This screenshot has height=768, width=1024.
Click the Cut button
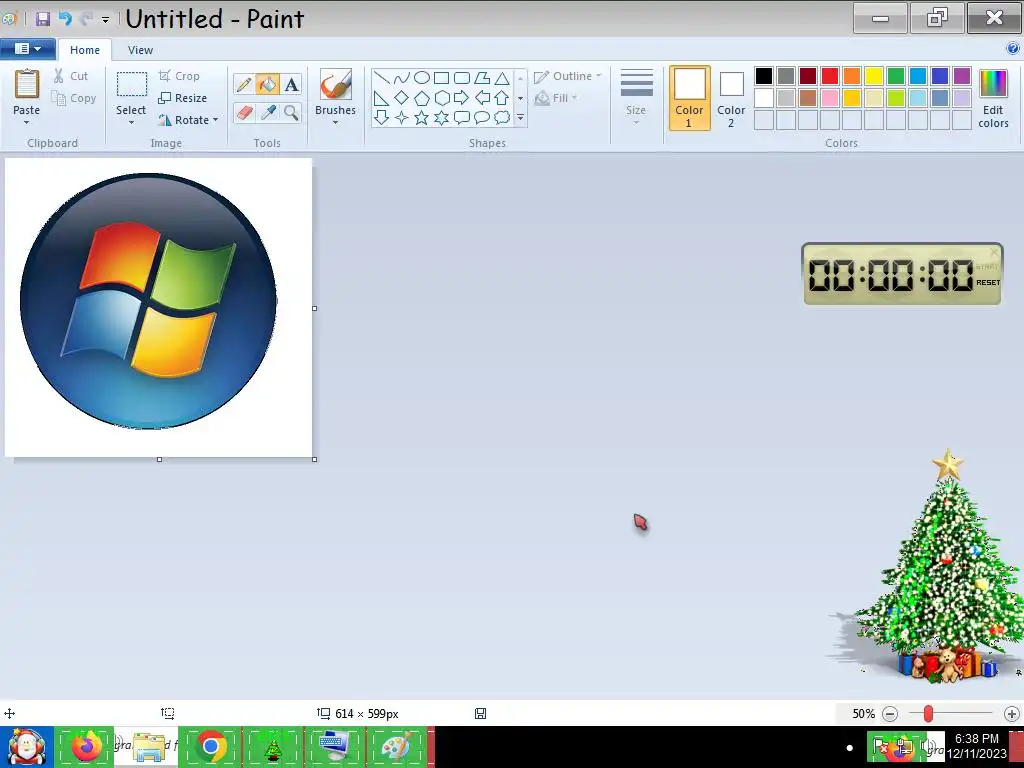pos(71,76)
